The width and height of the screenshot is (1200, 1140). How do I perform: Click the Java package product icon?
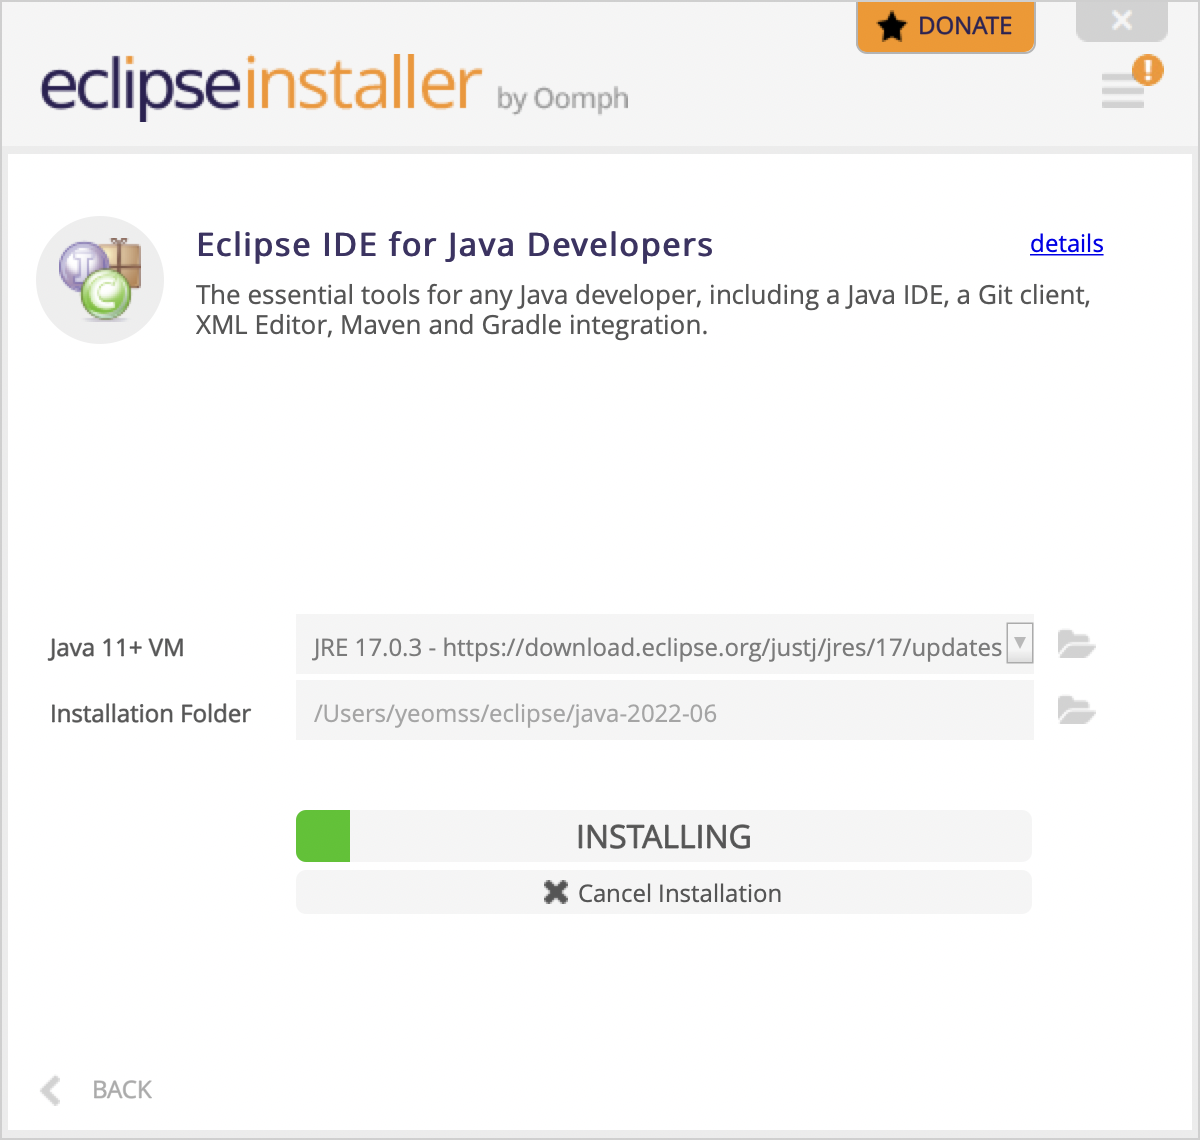click(x=100, y=280)
